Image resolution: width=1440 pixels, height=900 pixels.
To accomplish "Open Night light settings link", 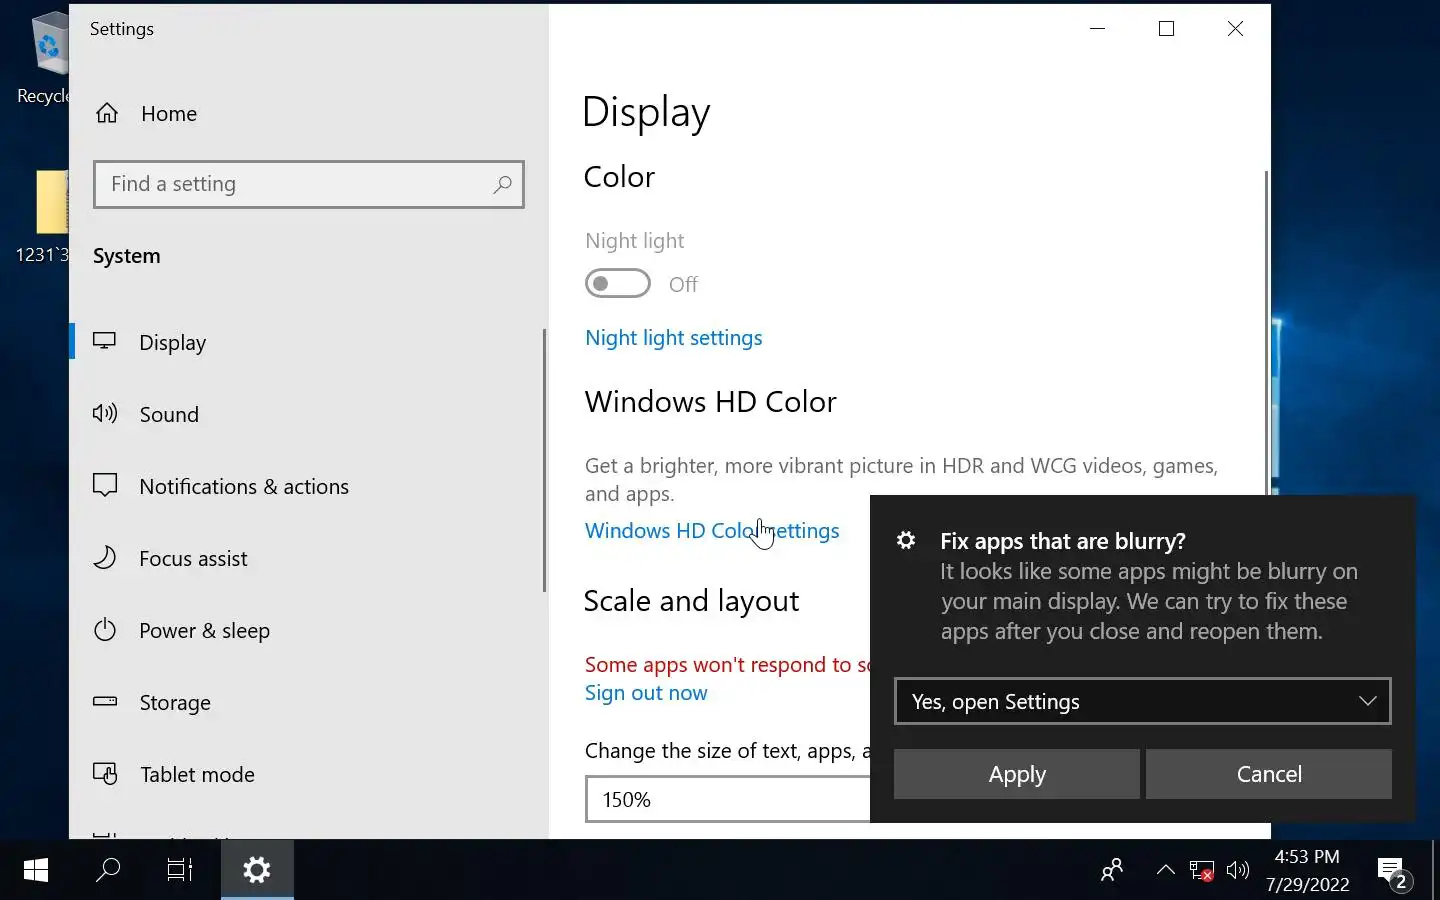I will (673, 338).
